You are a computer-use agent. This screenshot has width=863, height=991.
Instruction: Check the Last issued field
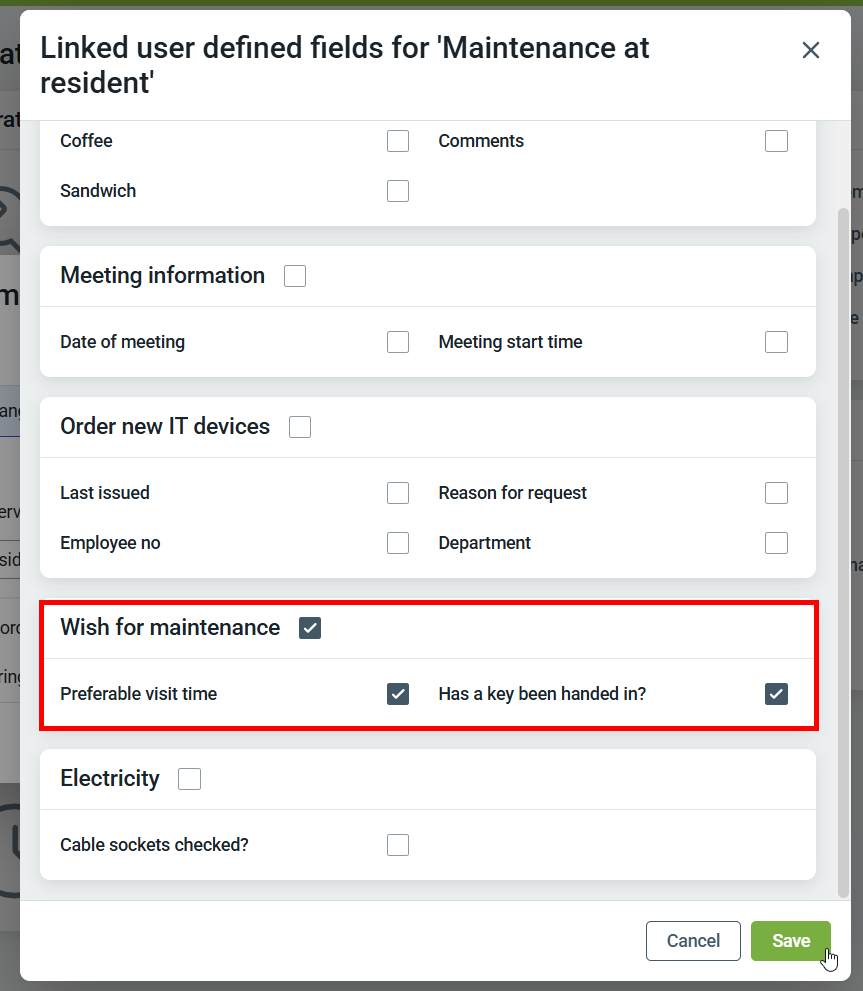tap(398, 493)
